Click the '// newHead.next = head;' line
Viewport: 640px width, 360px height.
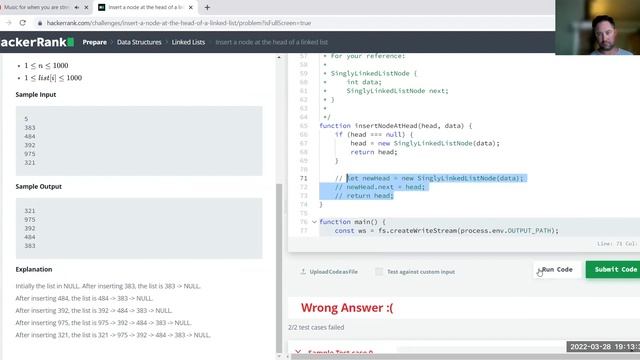(380, 187)
